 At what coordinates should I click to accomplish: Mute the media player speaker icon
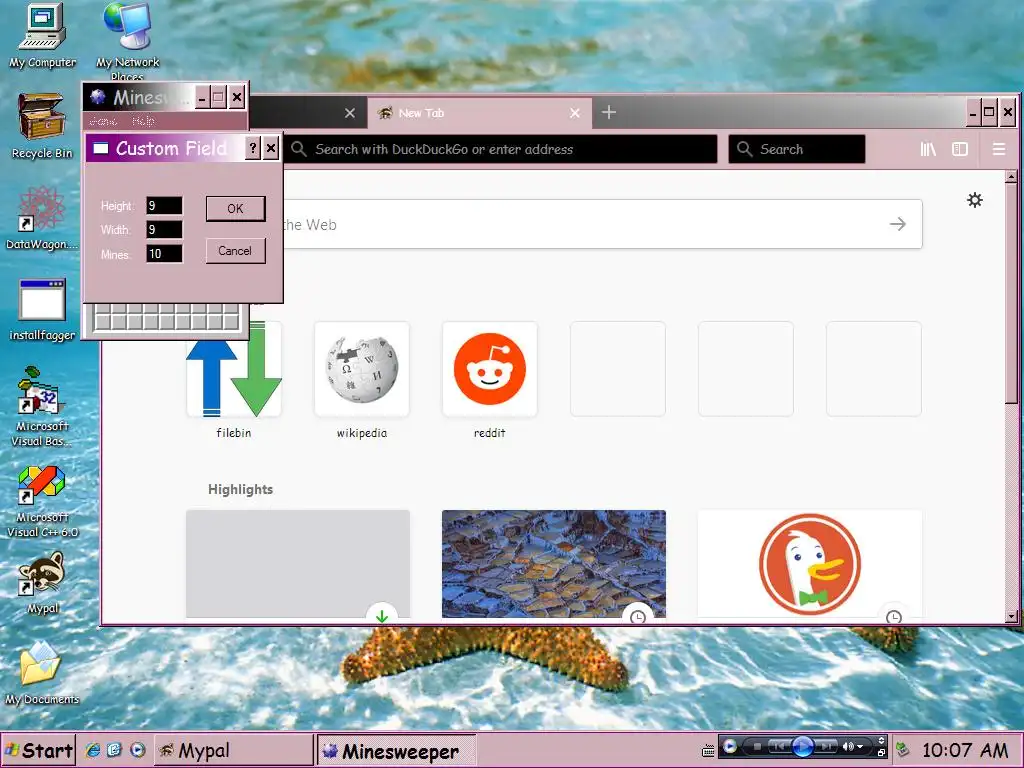[x=848, y=746]
